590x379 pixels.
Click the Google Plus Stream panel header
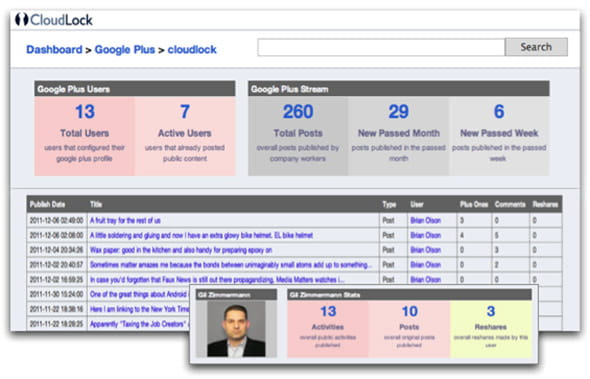point(399,89)
